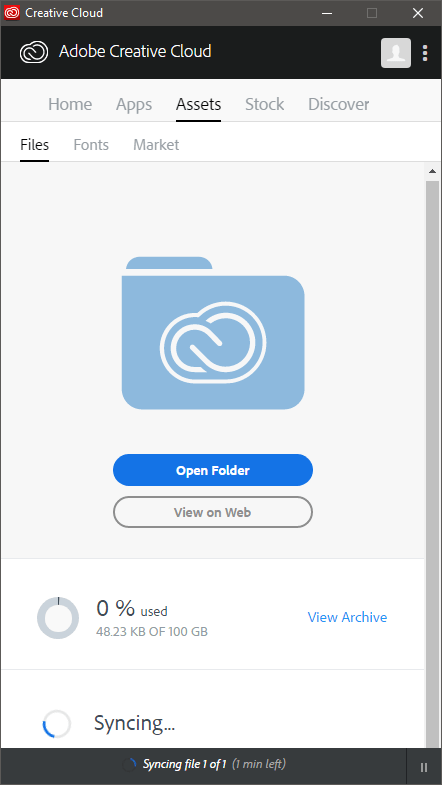Select the Market sub-tab
Image resolution: width=442 pixels, height=785 pixels.
[156, 145]
